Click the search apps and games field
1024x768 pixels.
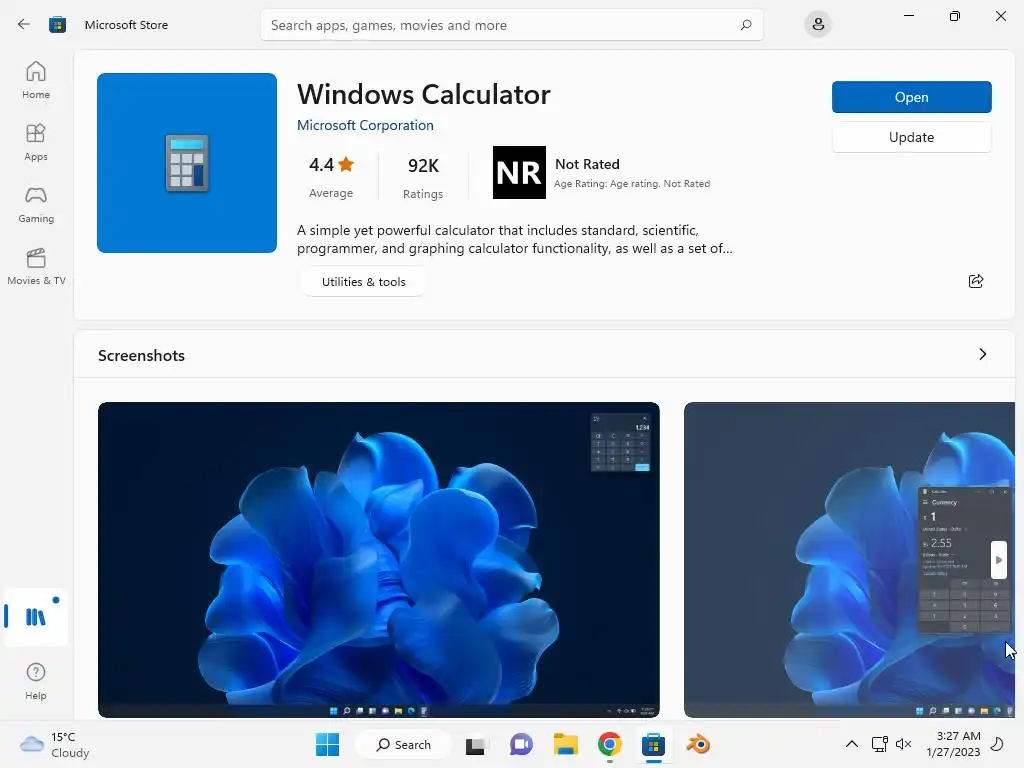coord(511,25)
